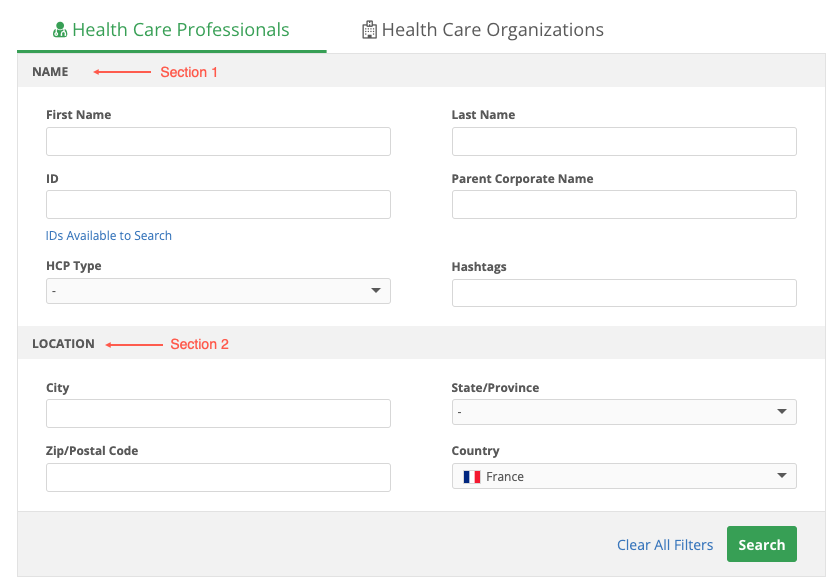
Task: Click the LOCATION section header
Action: pos(63,344)
